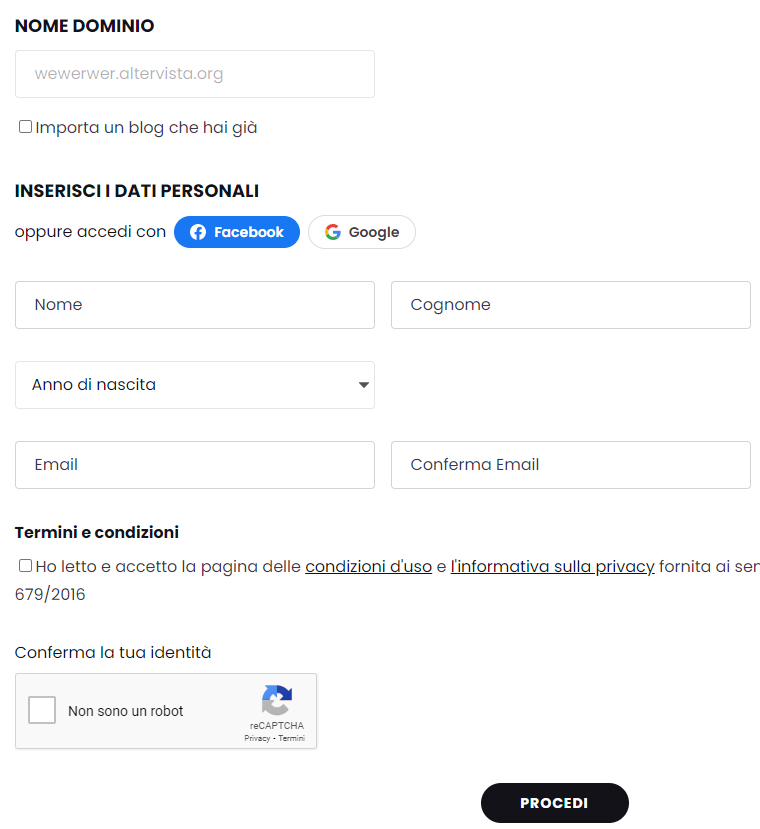
Task: Click the Conferma Email input field
Action: tap(570, 465)
